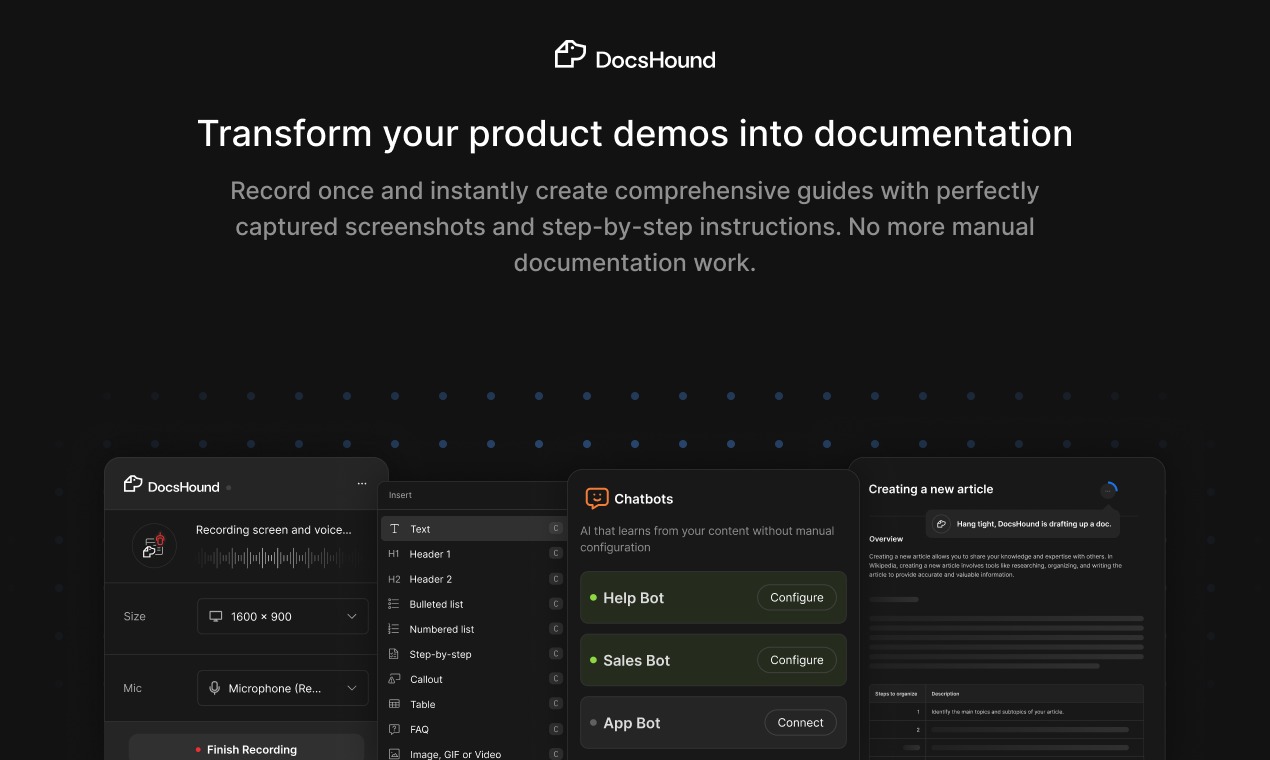Image resolution: width=1270 pixels, height=760 pixels.
Task: Click the DocsHound logo at page top
Action: click(635, 55)
